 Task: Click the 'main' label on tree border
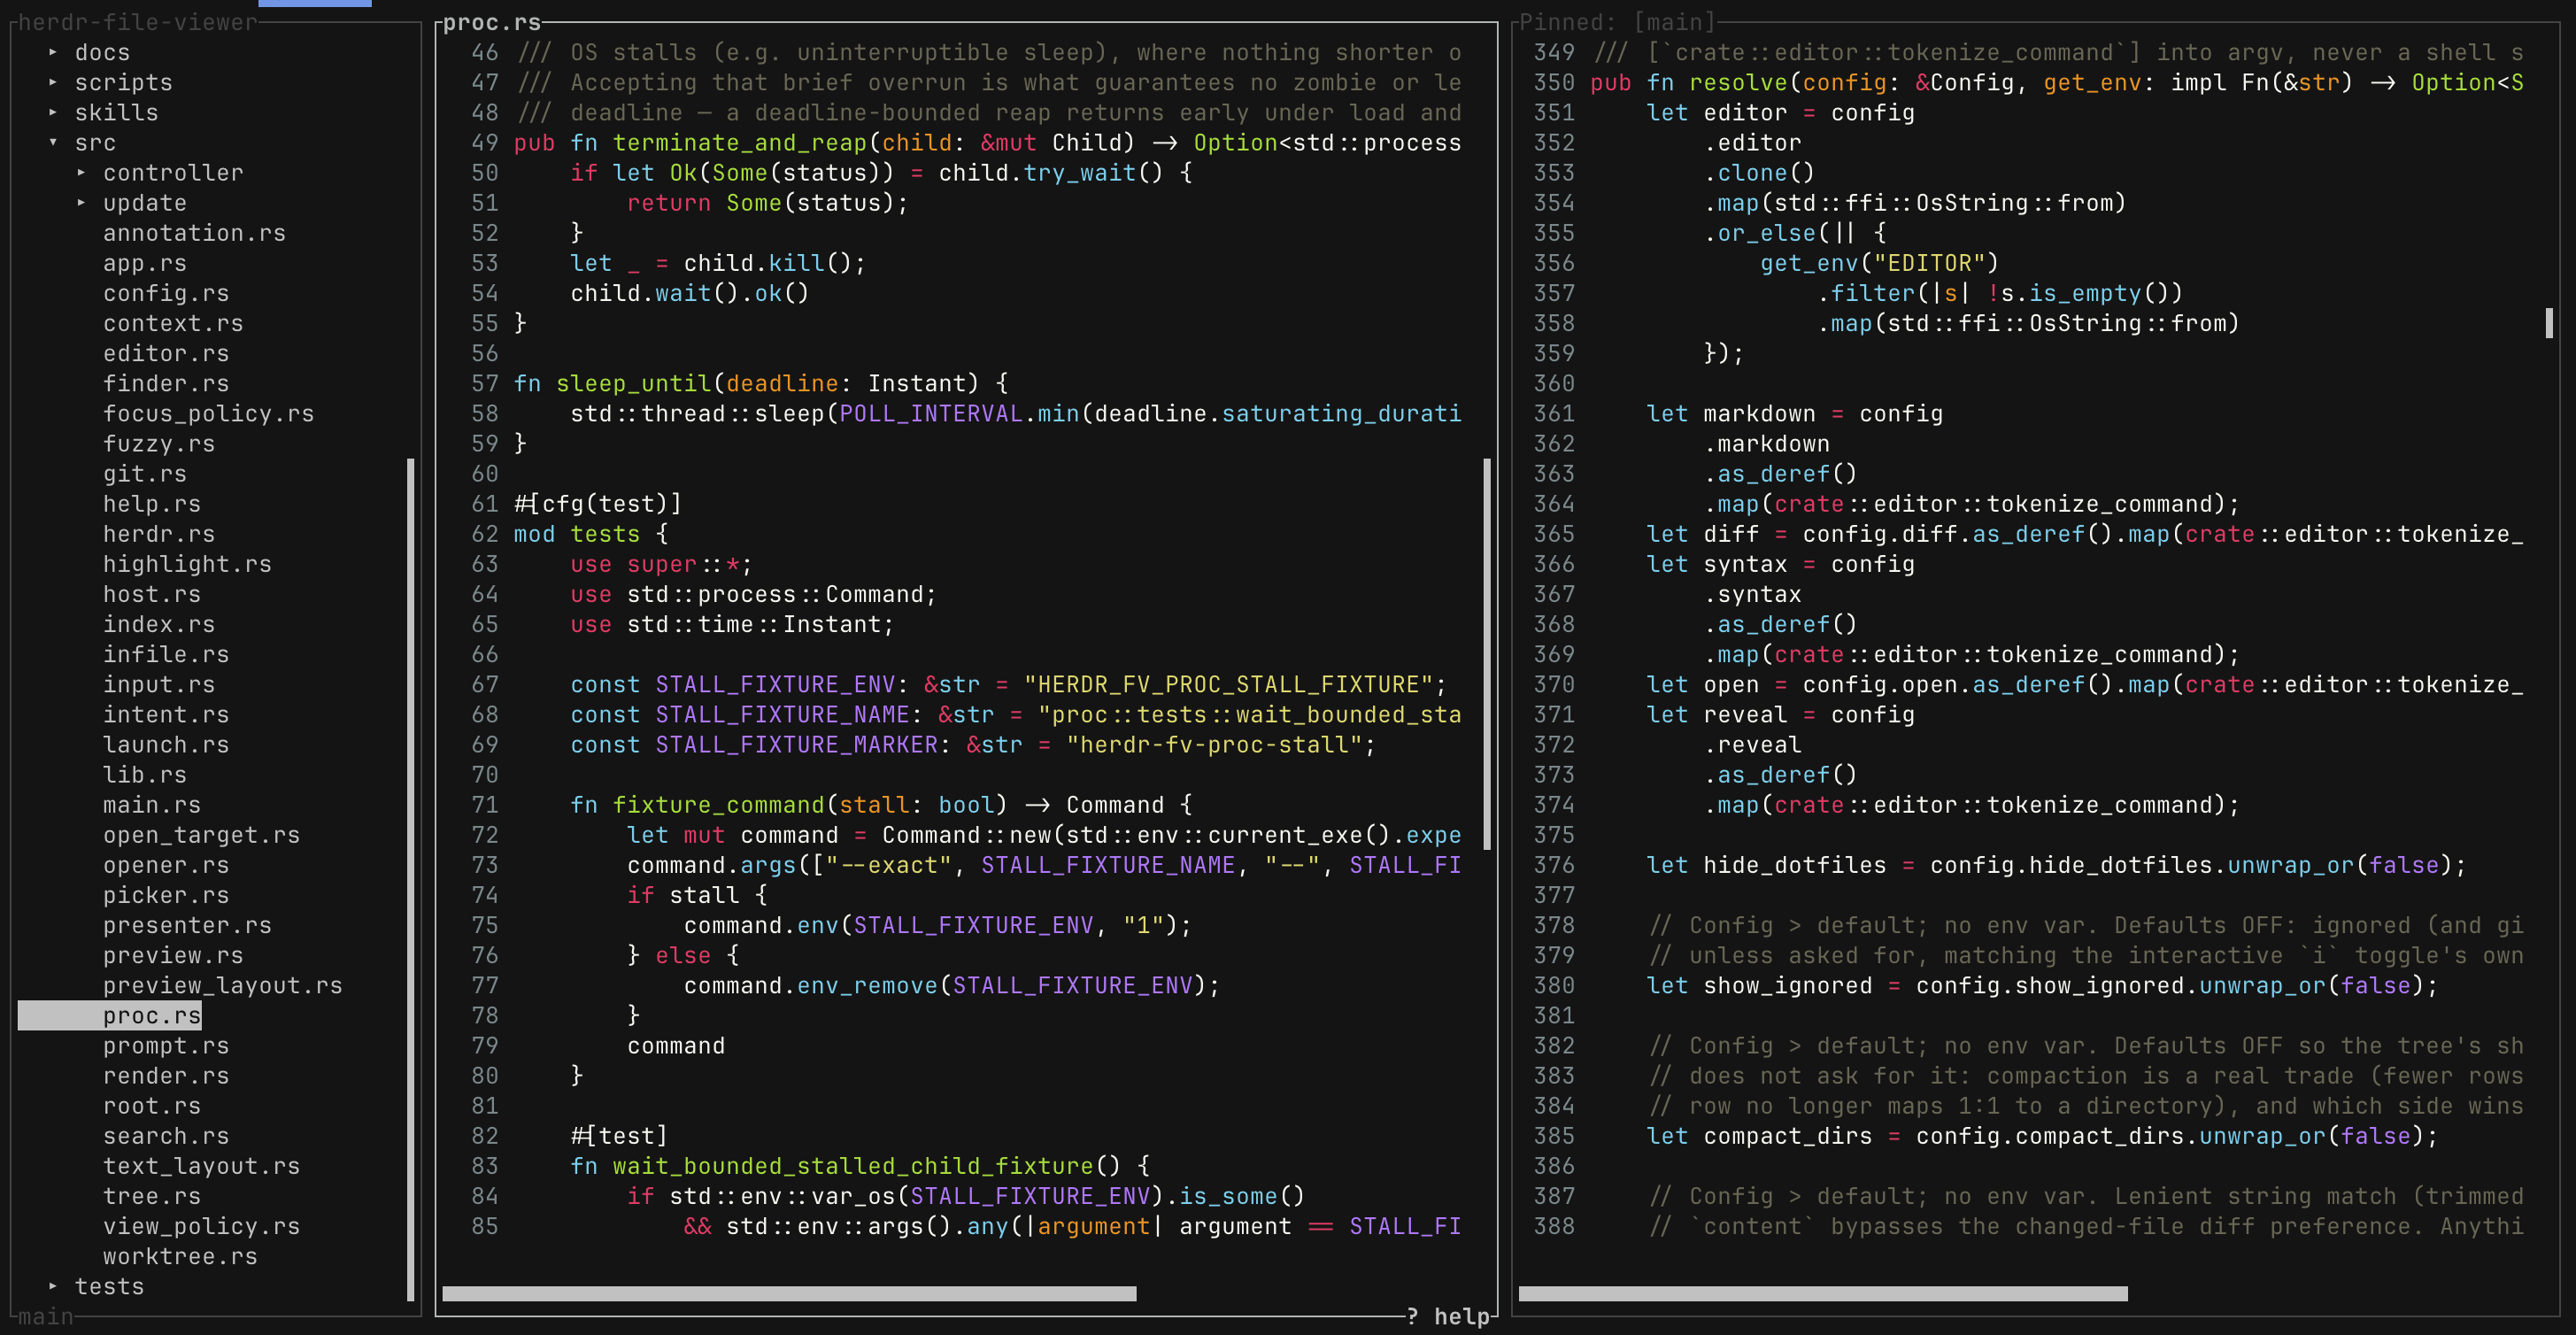coord(46,1316)
